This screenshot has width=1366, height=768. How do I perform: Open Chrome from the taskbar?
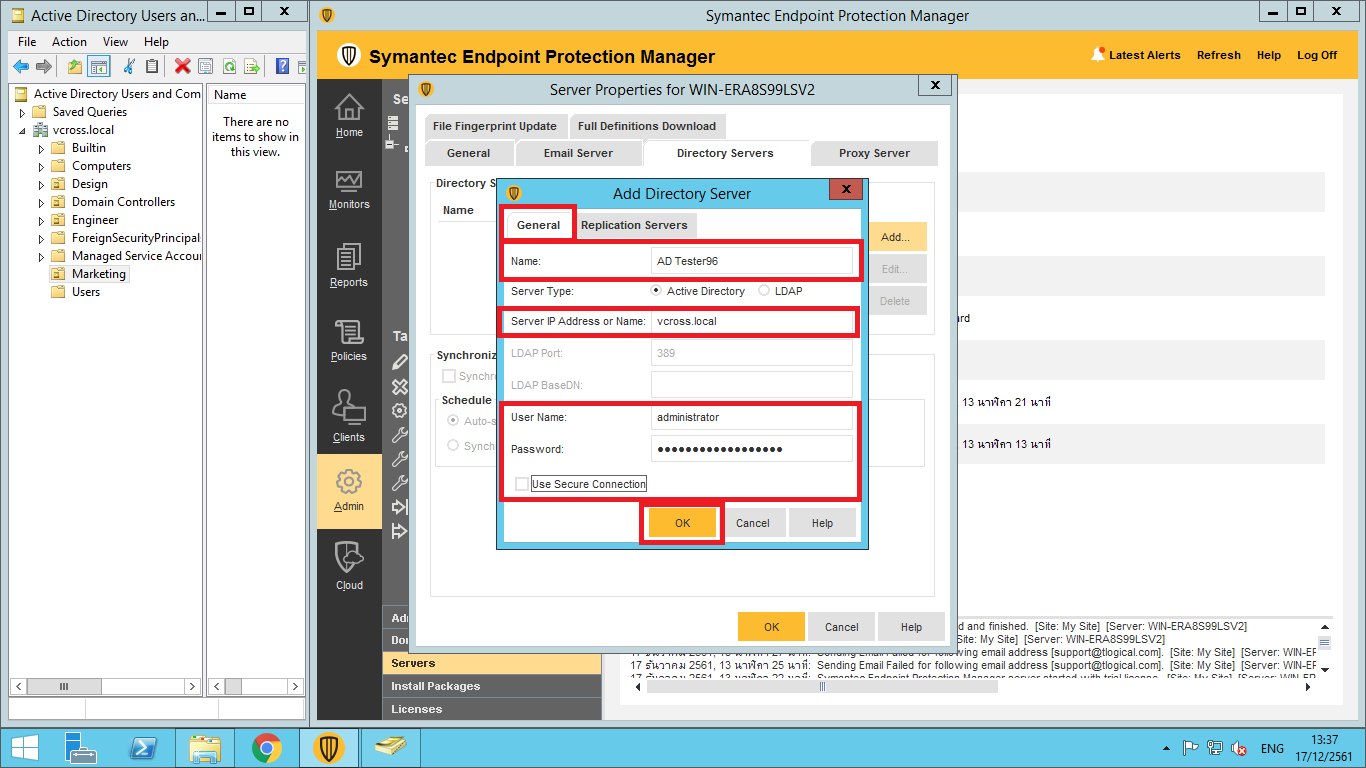pyautogui.click(x=266, y=747)
